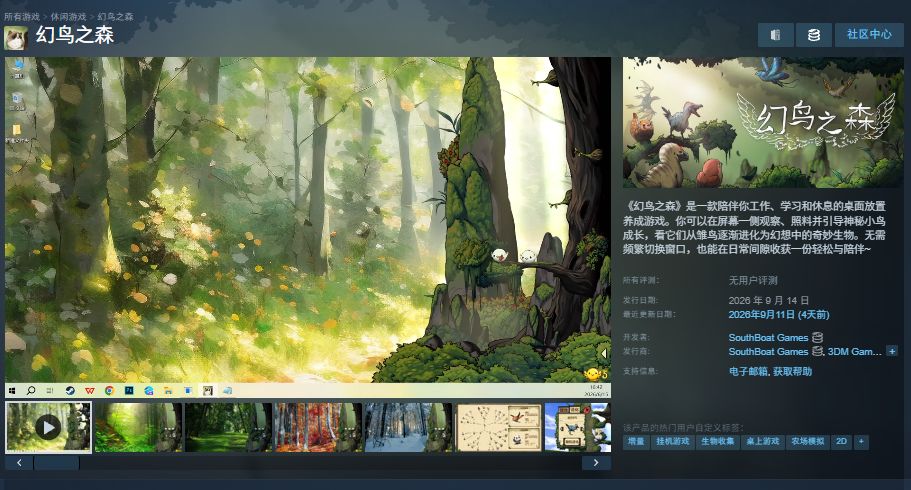The image size is (911, 490).
Task: Select the dark green grass path thumbnail
Action: (x=228, y=427)
